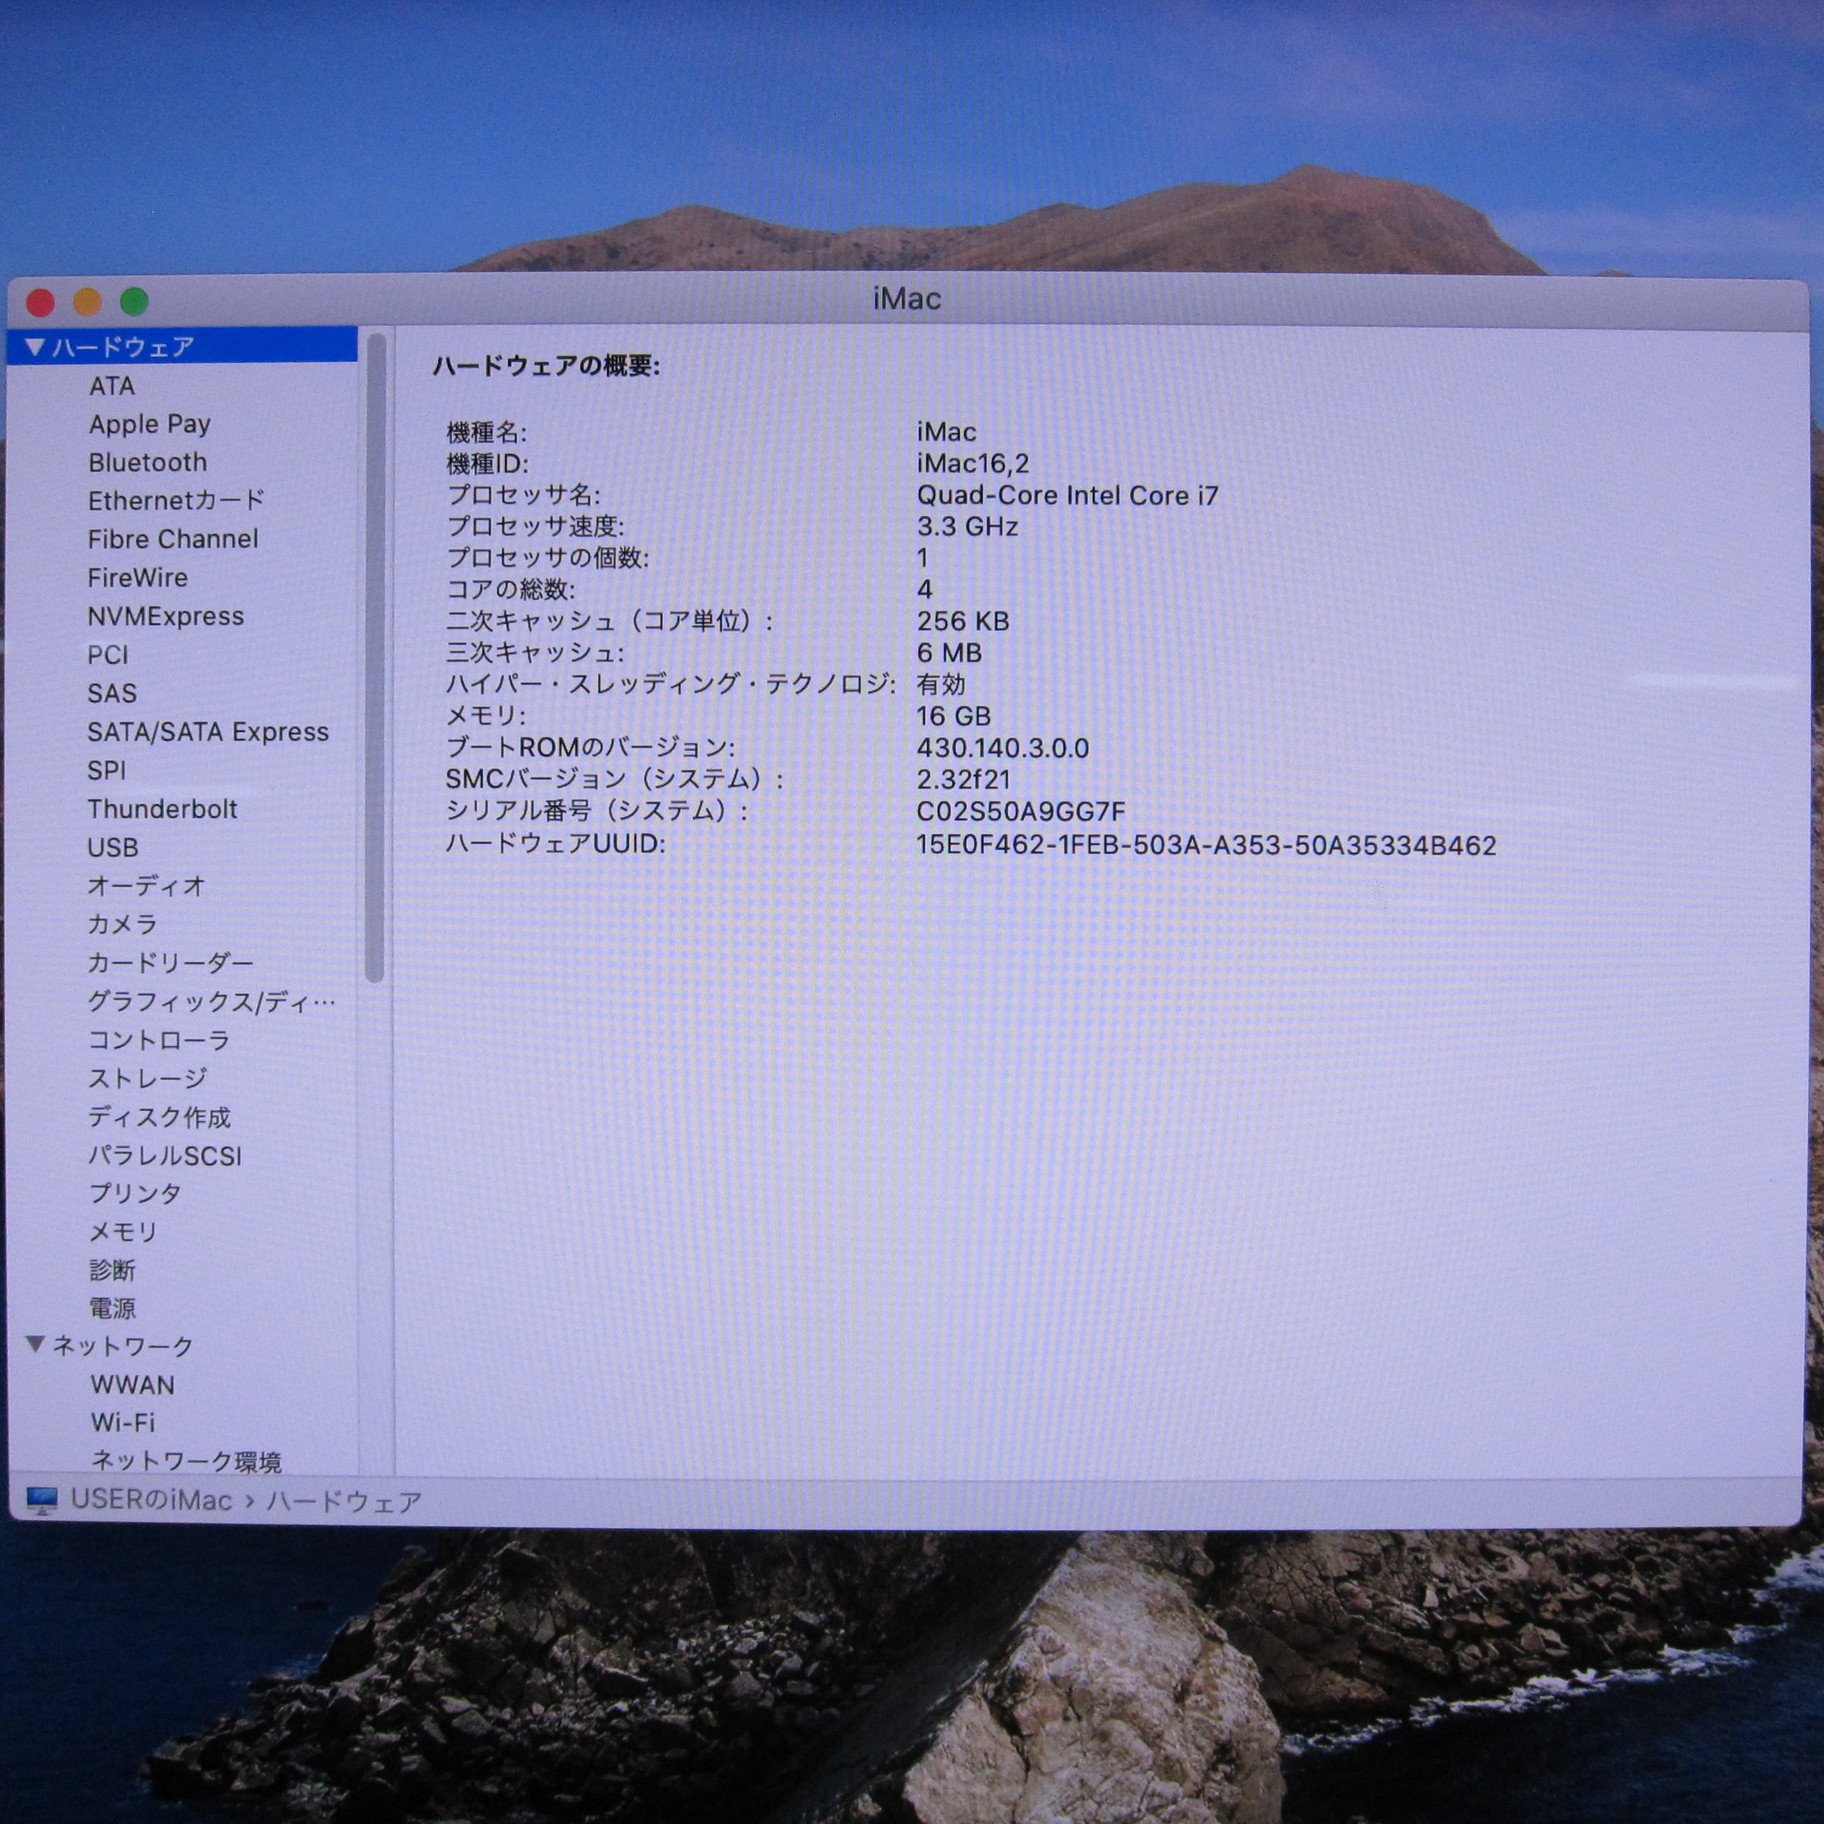Select パラレルSCSI in the sidebar

[x=165, y=1156]
